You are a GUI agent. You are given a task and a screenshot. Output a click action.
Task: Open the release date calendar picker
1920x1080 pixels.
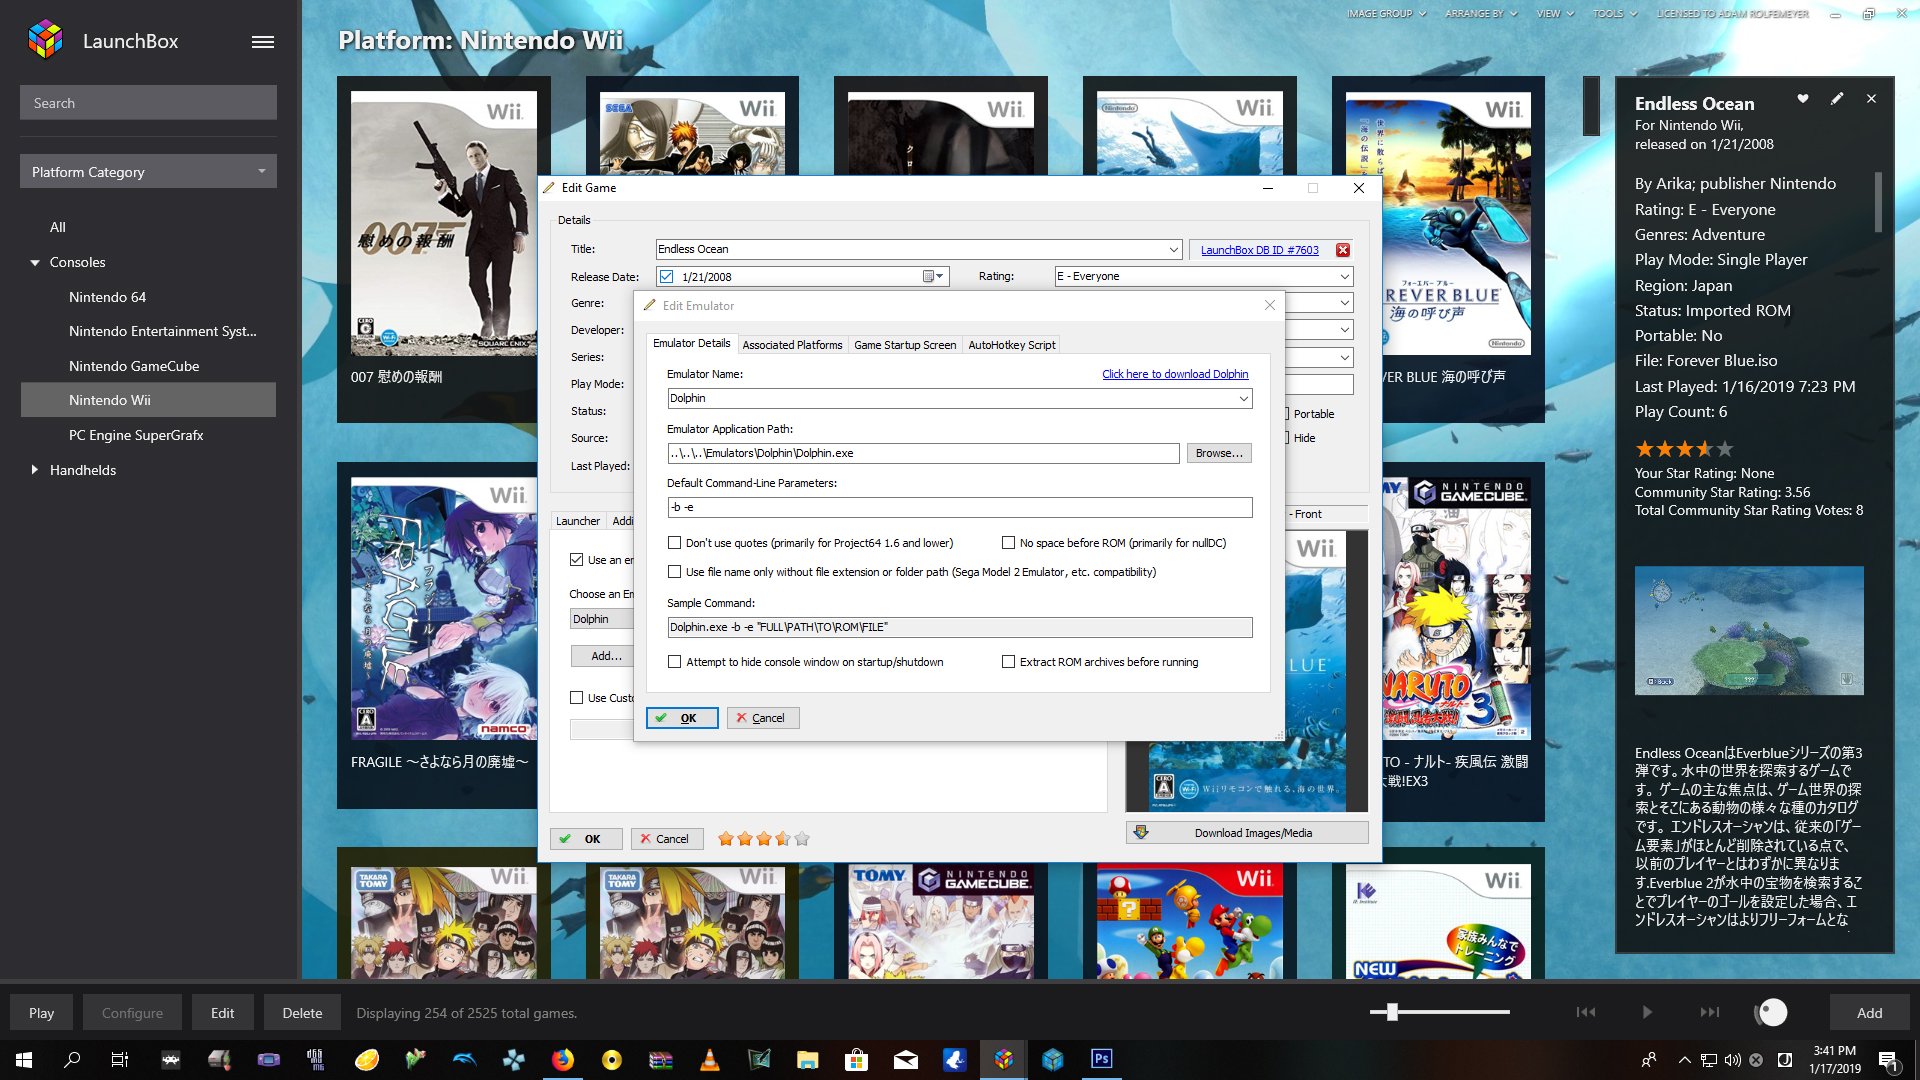932,277
